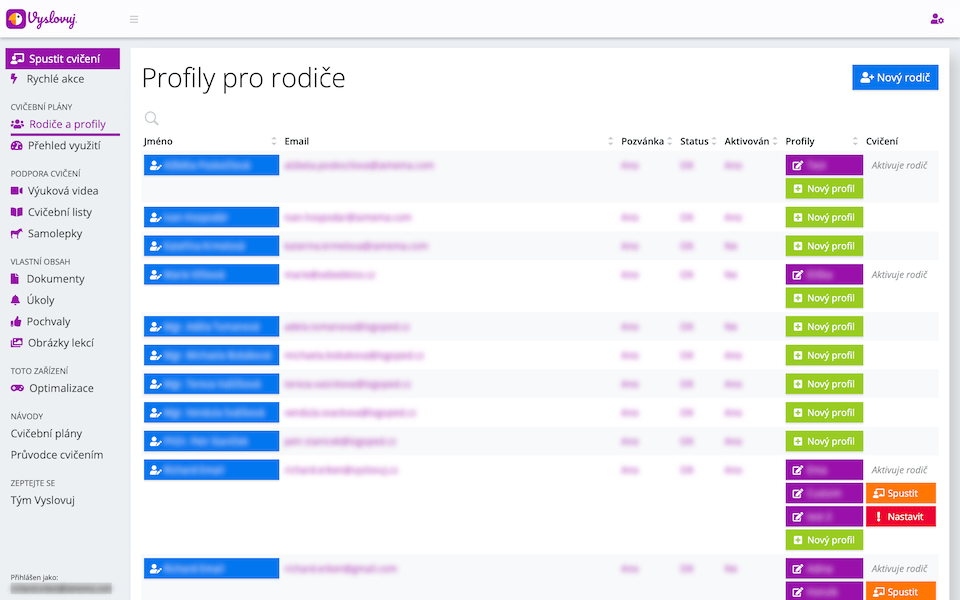Click Nový rodič button

pos(895,77)
